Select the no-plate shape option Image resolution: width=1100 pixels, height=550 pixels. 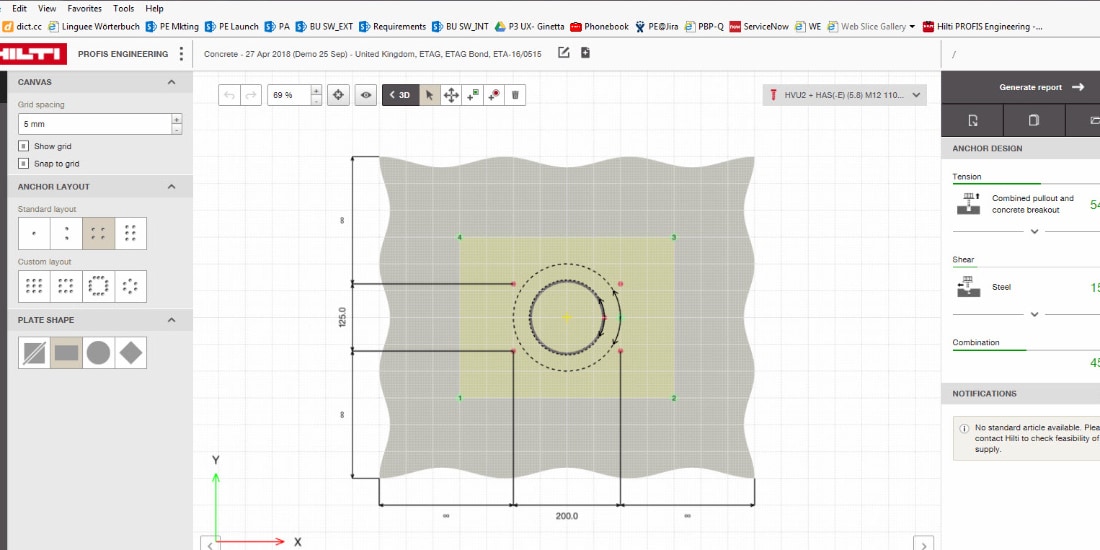(x=34, y=352)
